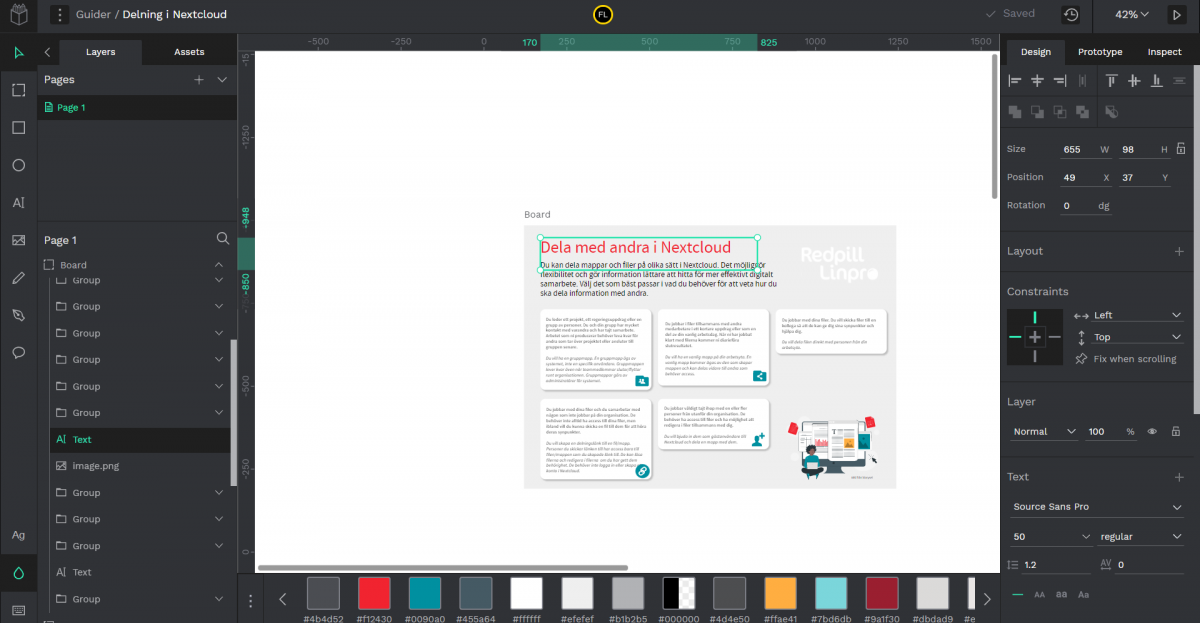
Task: Align selection to the right edge
Action: pyautogui.click(x=1060, y=80)
